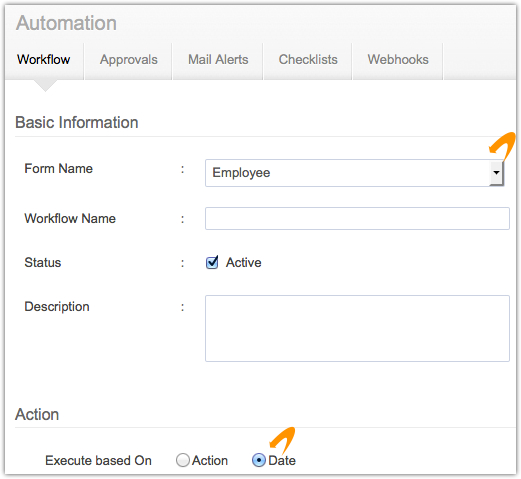
Task: Click inside the Description text area
Action: point(357,328)
